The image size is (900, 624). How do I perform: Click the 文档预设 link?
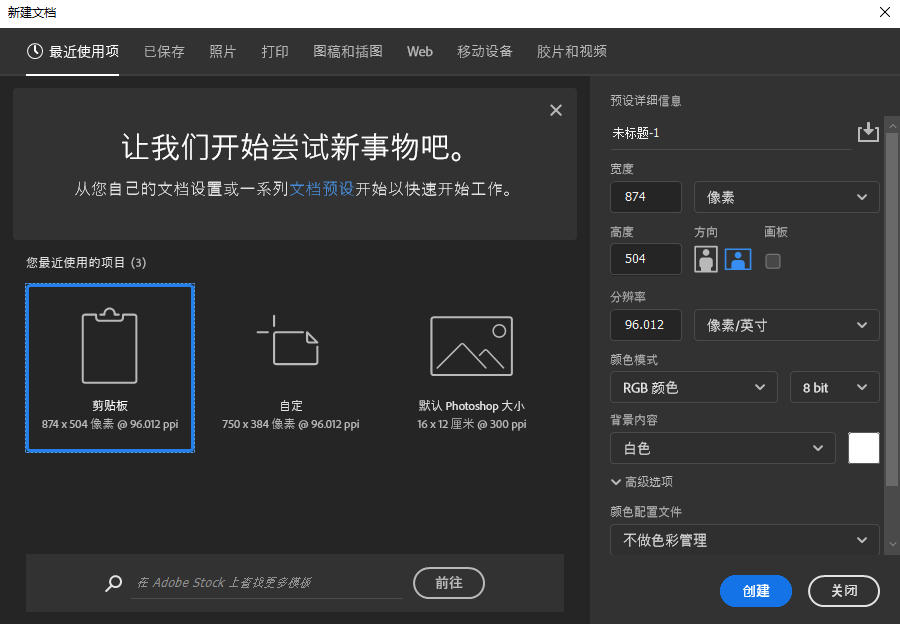[x=321, y=188]
